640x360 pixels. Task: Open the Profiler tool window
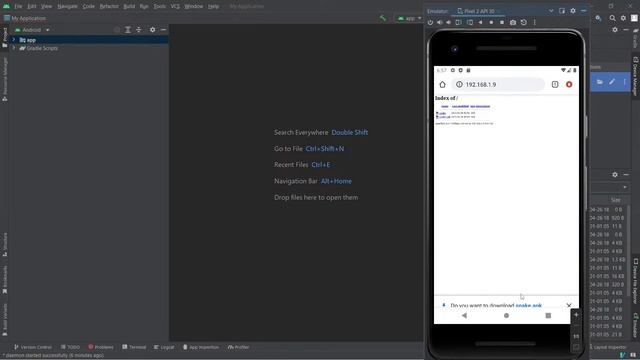(238, 347)
